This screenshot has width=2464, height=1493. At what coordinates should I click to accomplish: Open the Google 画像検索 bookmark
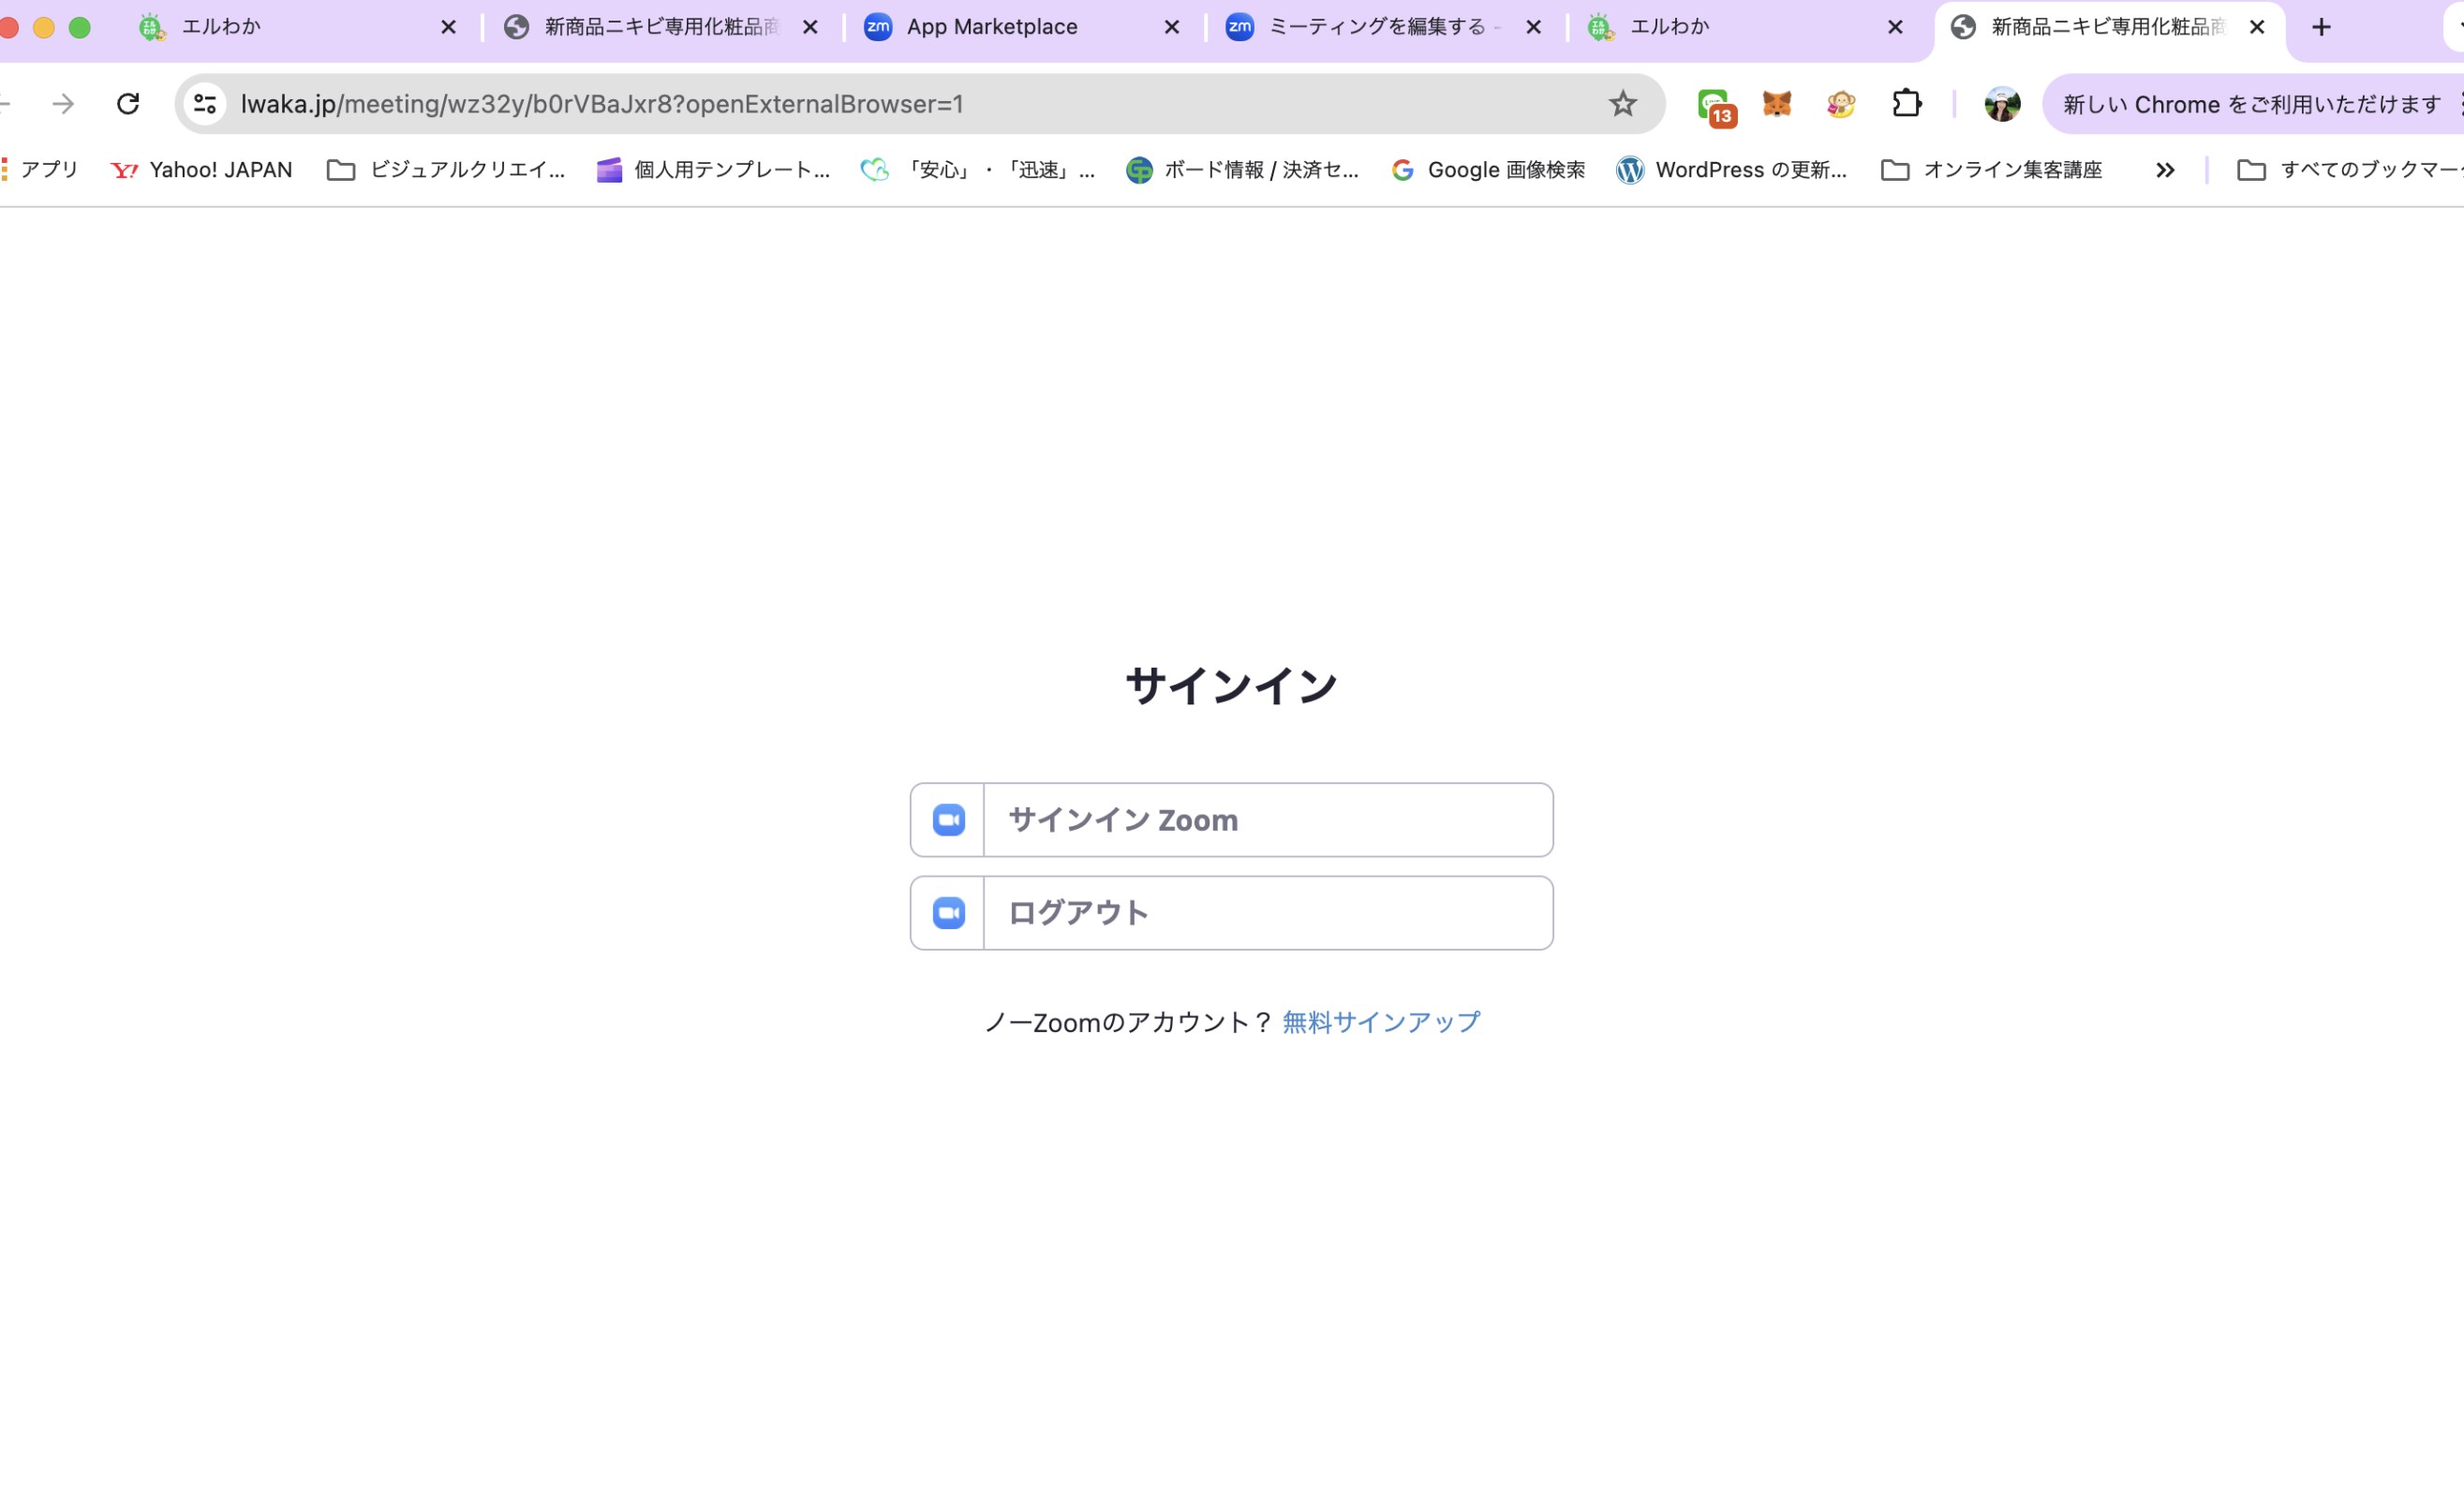point(1488,170)
